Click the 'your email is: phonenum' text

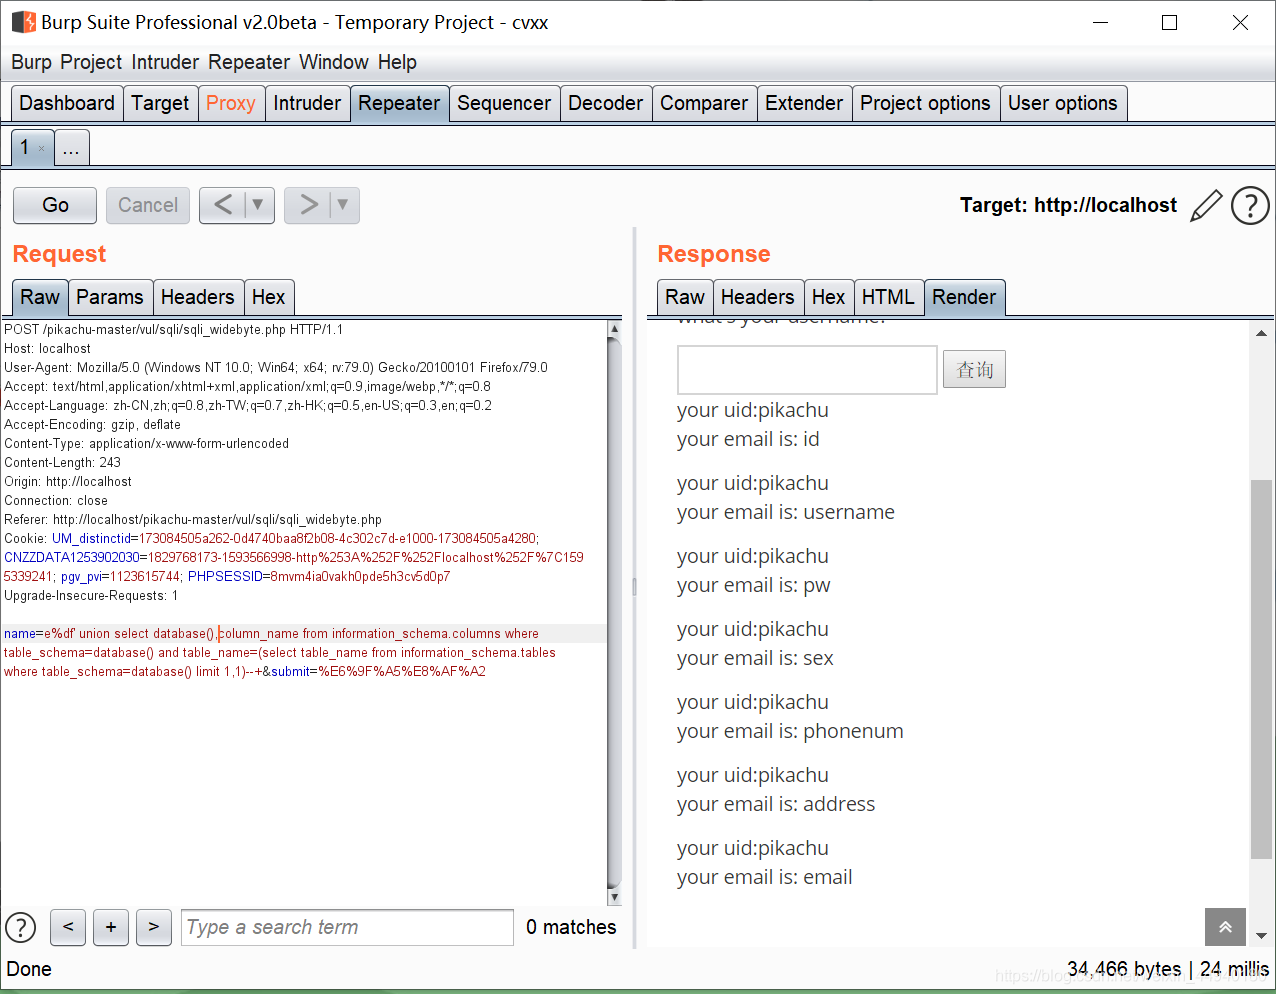point(790,731)
